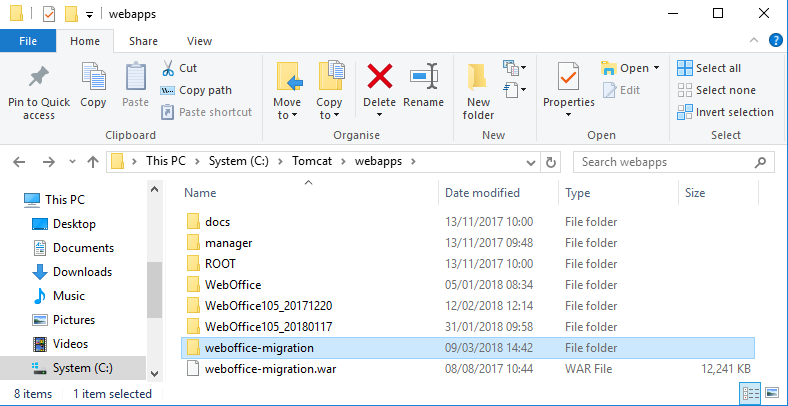Cut the selected item with scissors

coord(179,68)
